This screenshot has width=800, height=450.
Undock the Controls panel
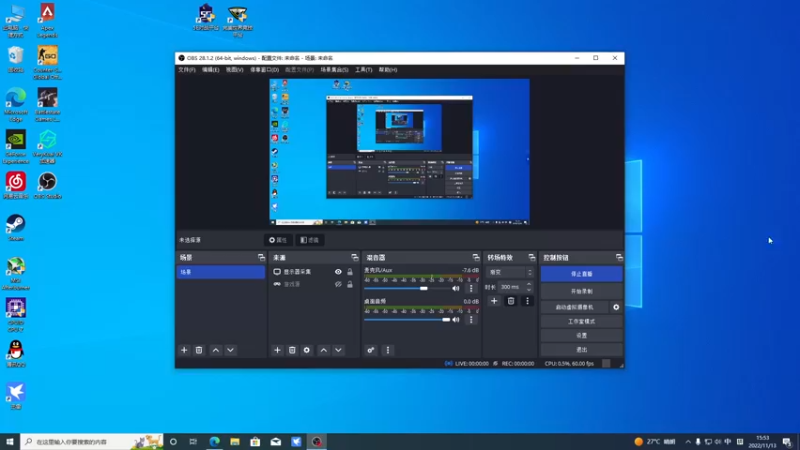pos(619,258)
